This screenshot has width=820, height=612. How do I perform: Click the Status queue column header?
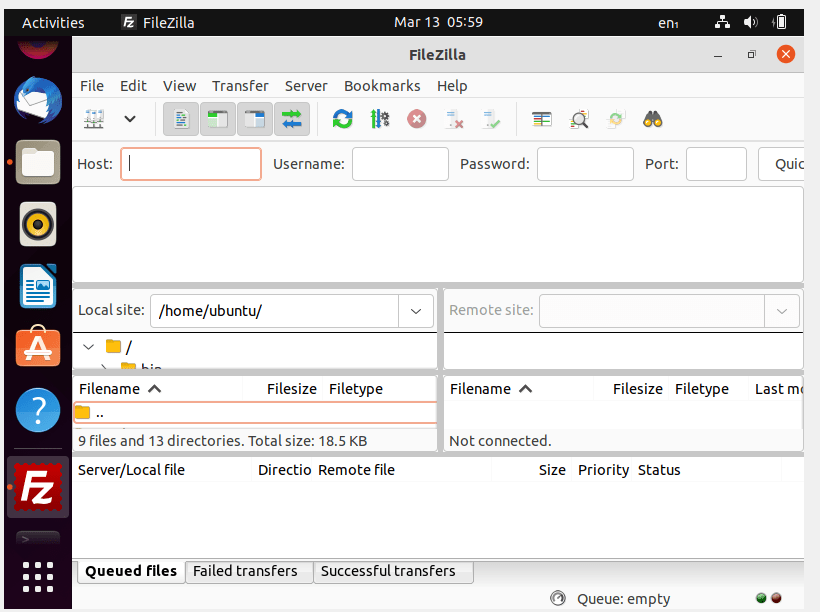click(708, 470)
